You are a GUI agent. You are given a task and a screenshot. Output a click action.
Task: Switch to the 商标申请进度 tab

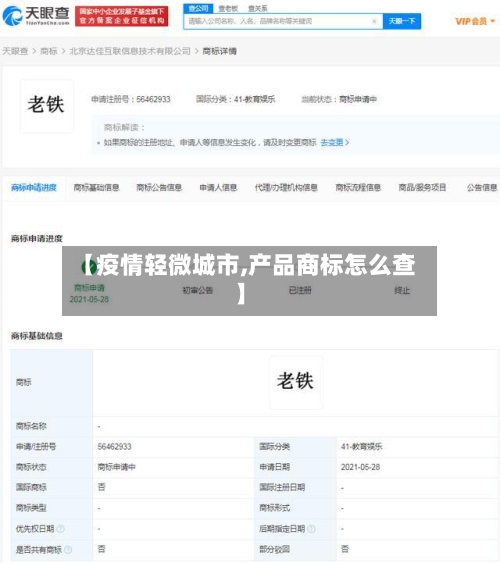(x=34, y=187)
